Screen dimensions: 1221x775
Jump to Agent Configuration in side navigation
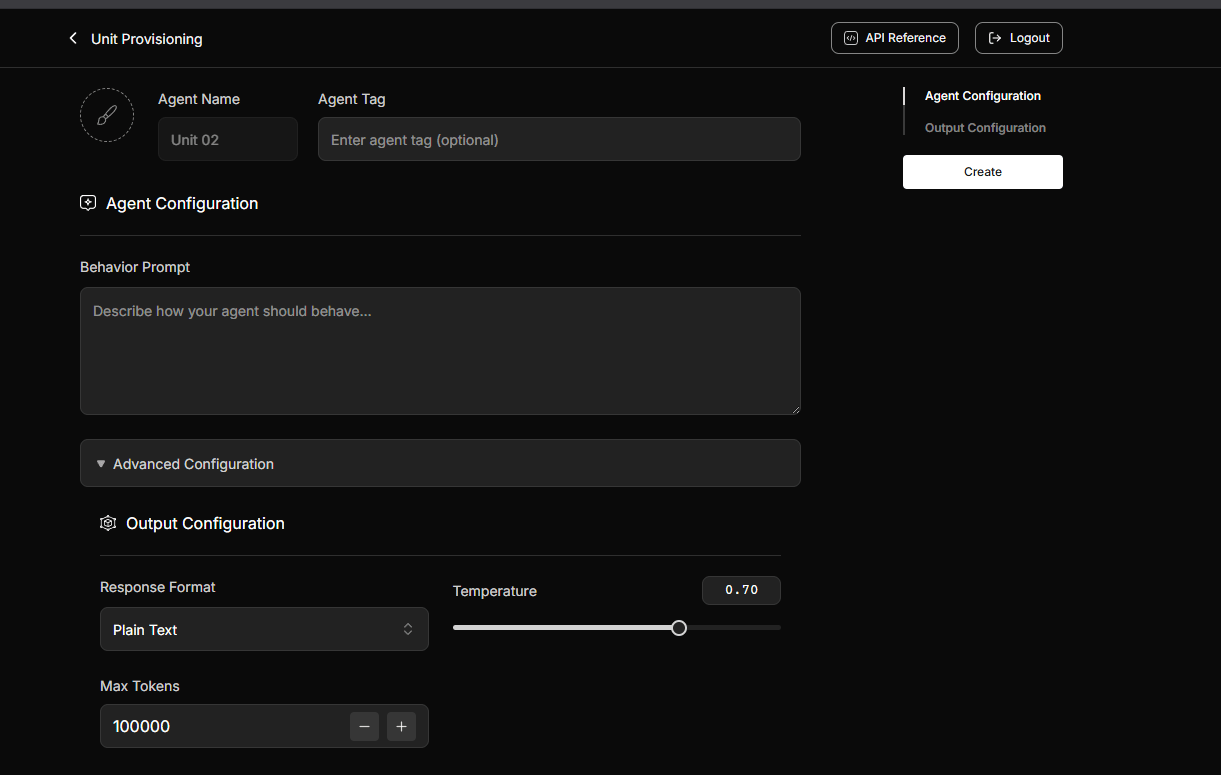[x=983, y=96]
